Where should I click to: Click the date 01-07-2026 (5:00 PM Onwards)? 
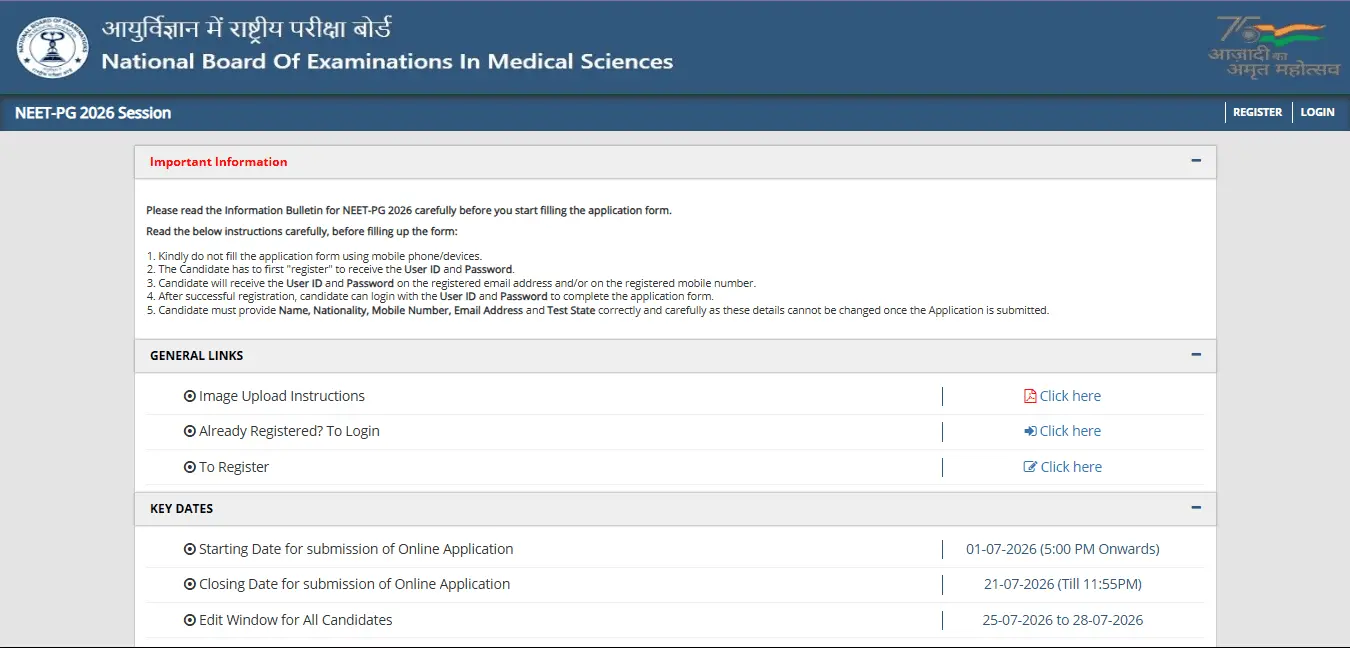(x=1062, y=549)
